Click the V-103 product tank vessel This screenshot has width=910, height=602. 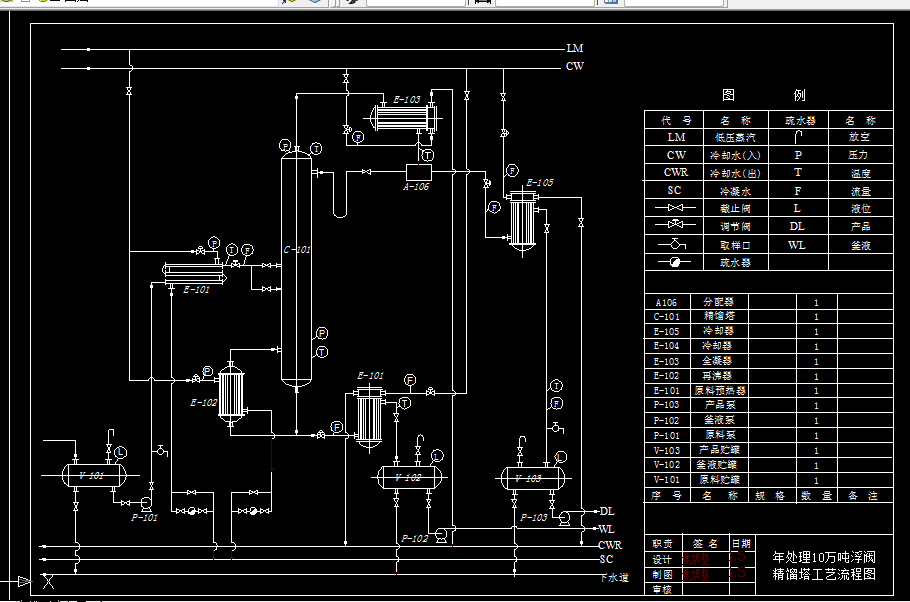pyautogui.click(x=533, y=478)
